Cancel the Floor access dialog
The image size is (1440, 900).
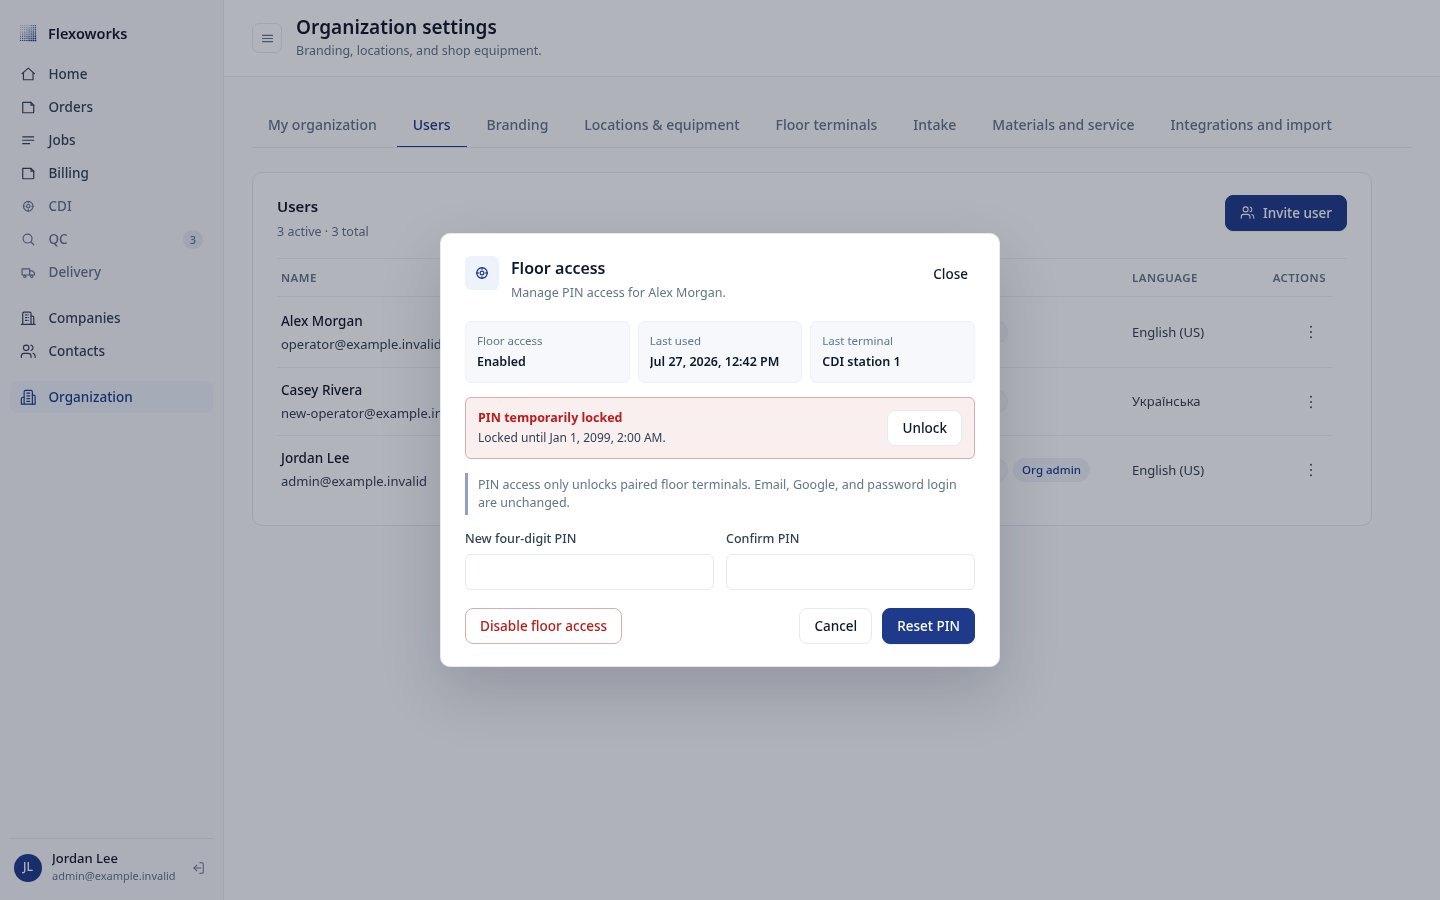coord(835,626)
